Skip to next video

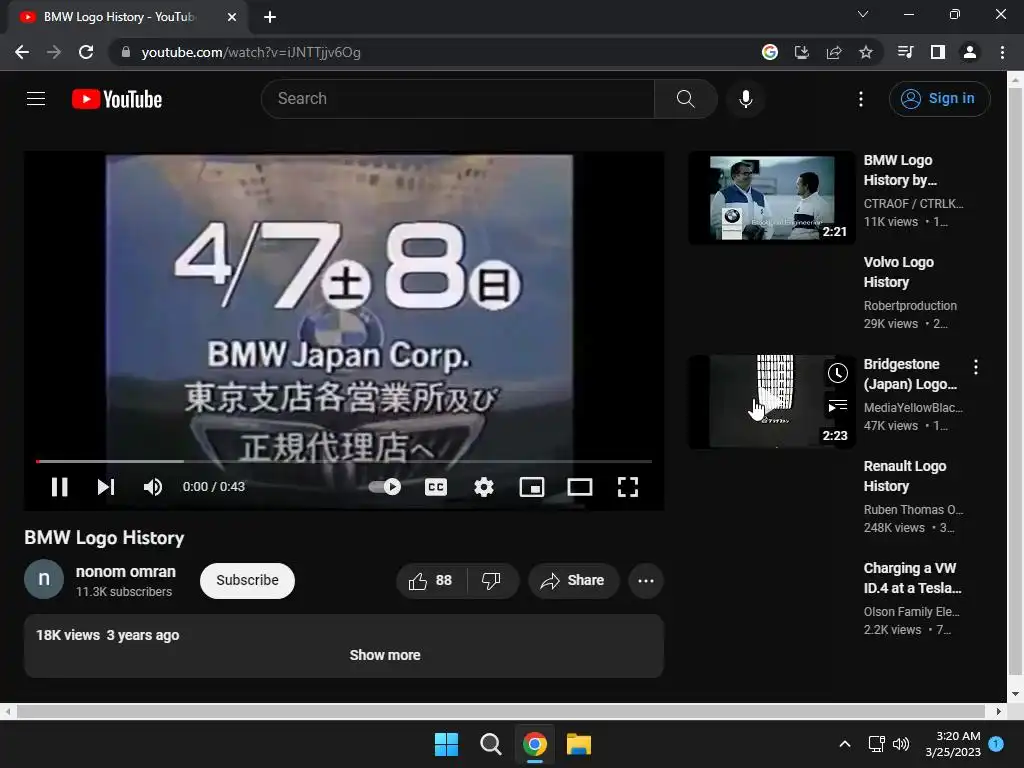106,487
